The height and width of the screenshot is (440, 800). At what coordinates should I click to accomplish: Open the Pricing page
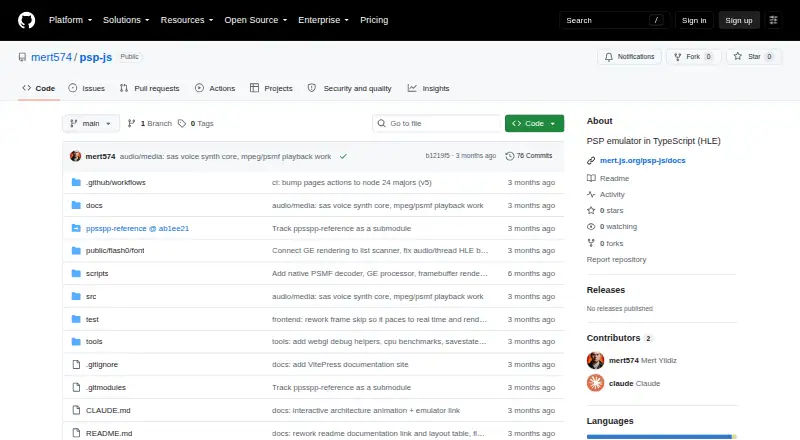[374, 20]
